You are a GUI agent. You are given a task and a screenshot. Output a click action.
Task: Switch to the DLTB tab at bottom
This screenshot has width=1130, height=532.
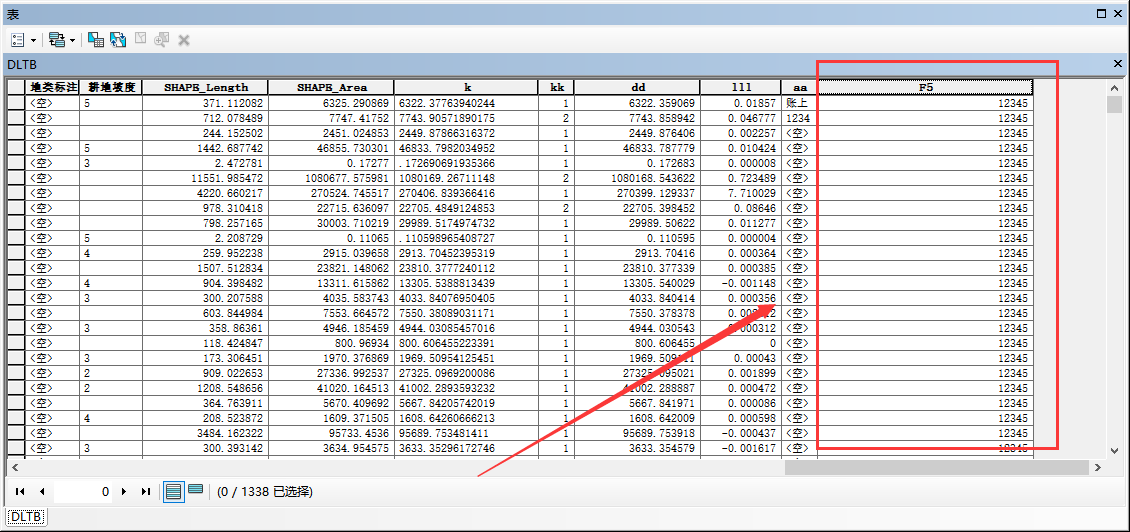tap(25, 517)
